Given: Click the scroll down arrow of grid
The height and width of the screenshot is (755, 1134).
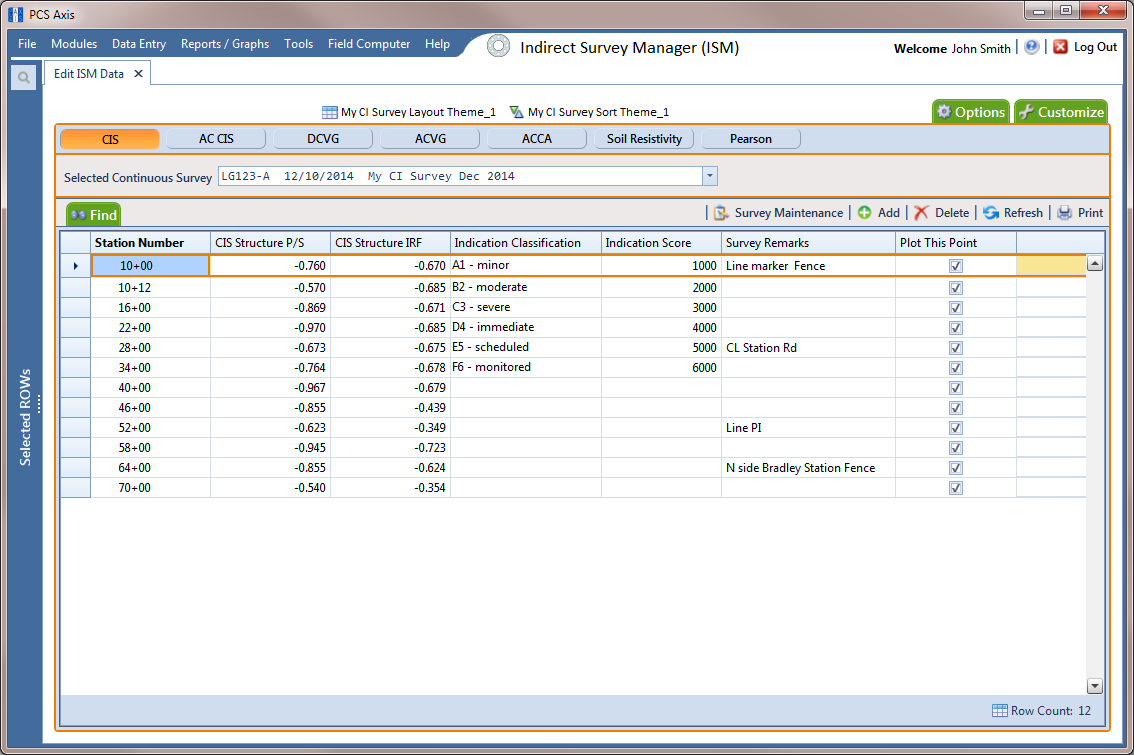Looking at the screenshot, I should click(x=1095, y=686).
